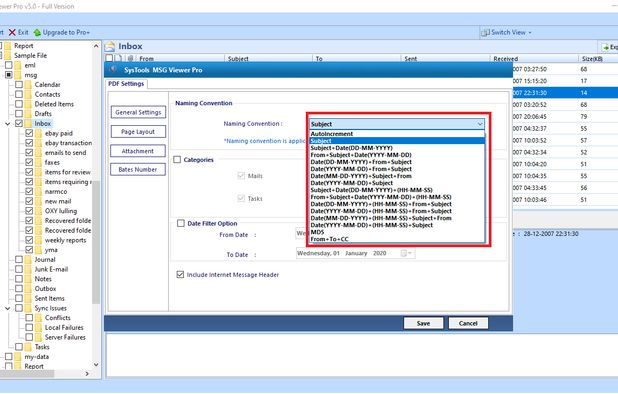This screenshot has height=394, width=618.
Task: Check the Calendar folder checkbox
Action: point(19,84)
